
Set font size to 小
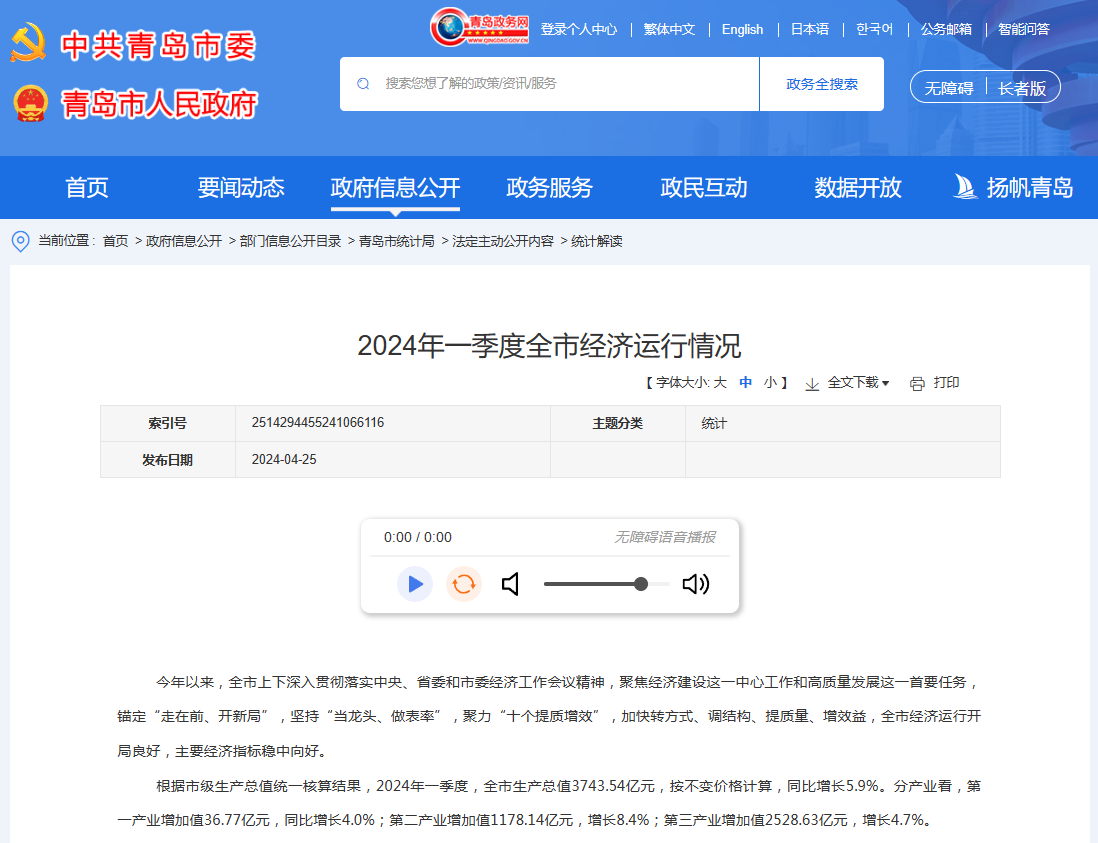click(x=770, y=382)
